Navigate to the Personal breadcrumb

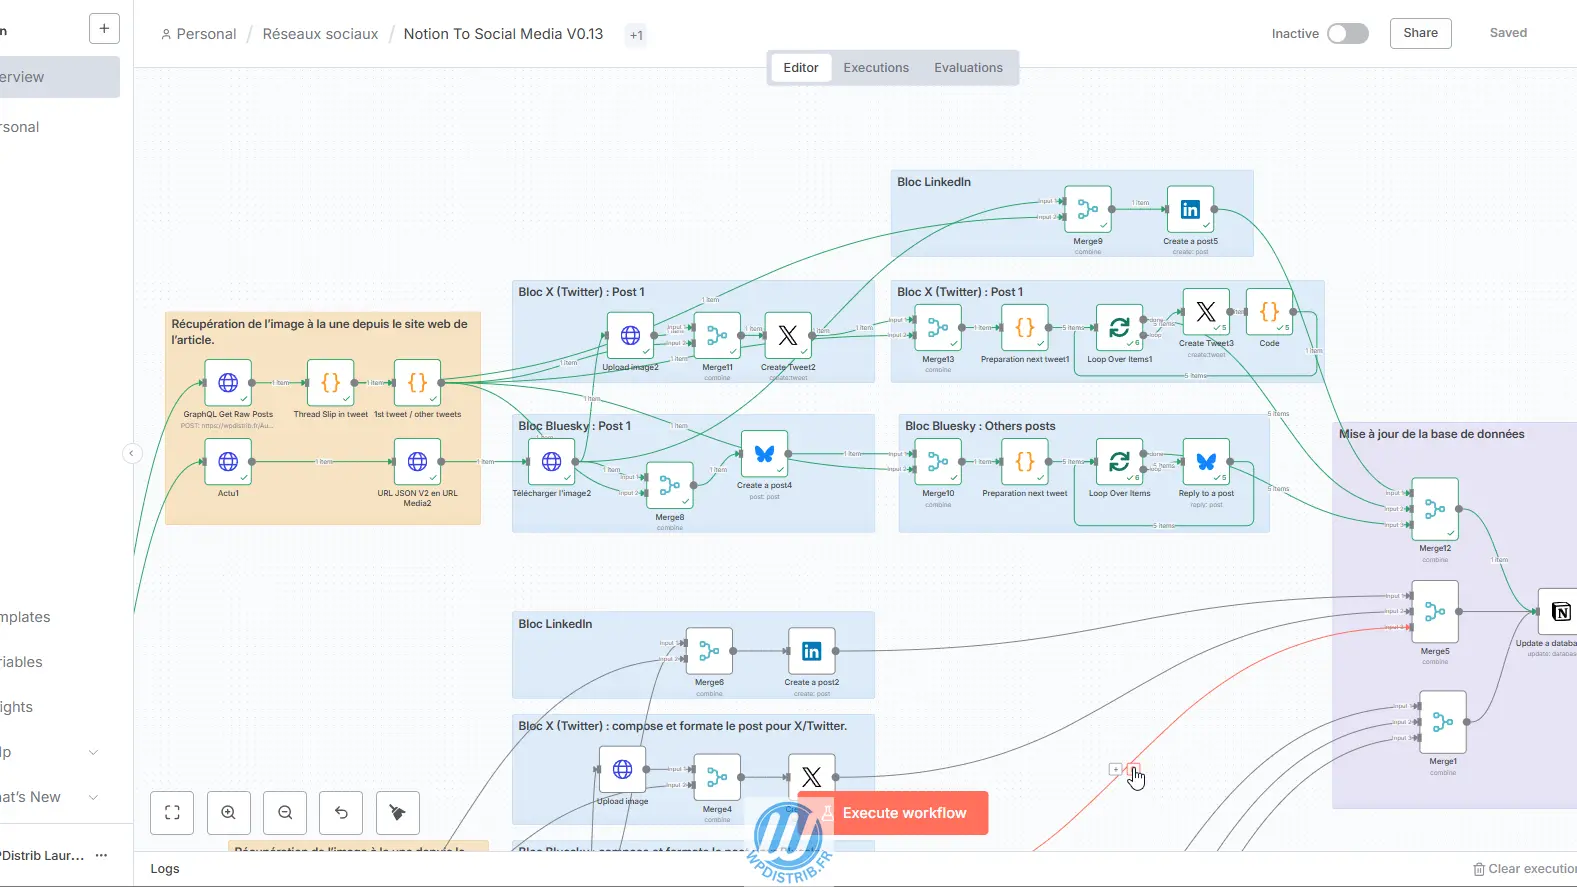tap(198, 34)
